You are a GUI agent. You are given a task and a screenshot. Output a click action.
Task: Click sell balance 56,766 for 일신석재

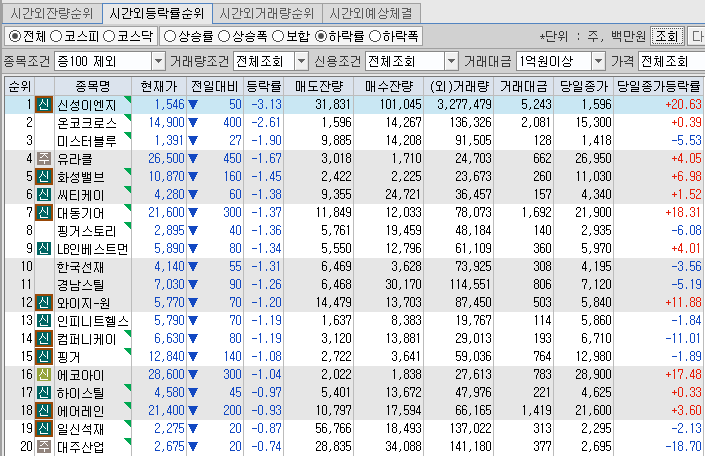[x=333, y=428]
